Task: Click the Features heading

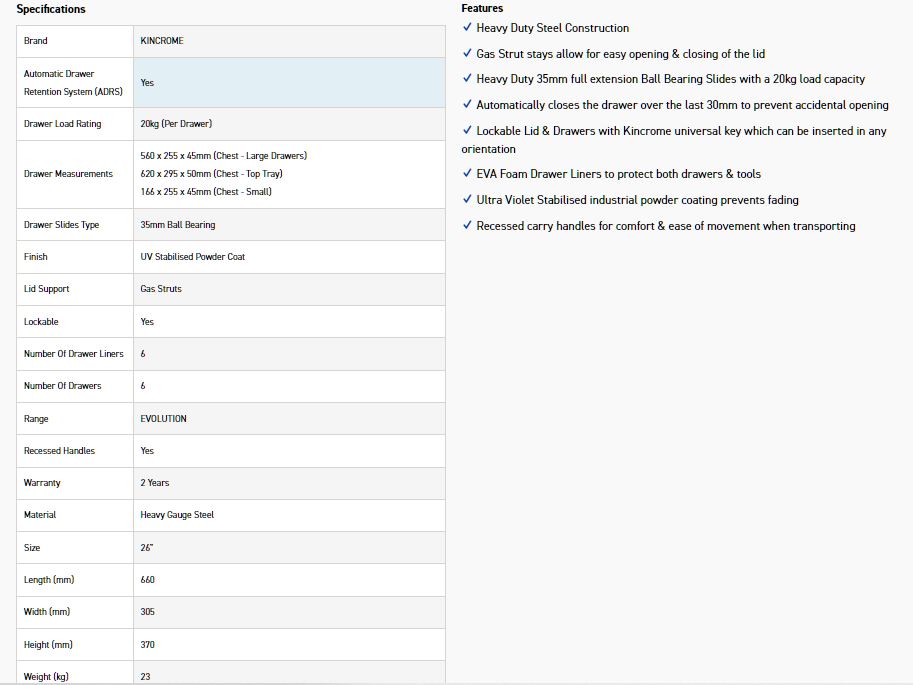Action: click(482, 8)
